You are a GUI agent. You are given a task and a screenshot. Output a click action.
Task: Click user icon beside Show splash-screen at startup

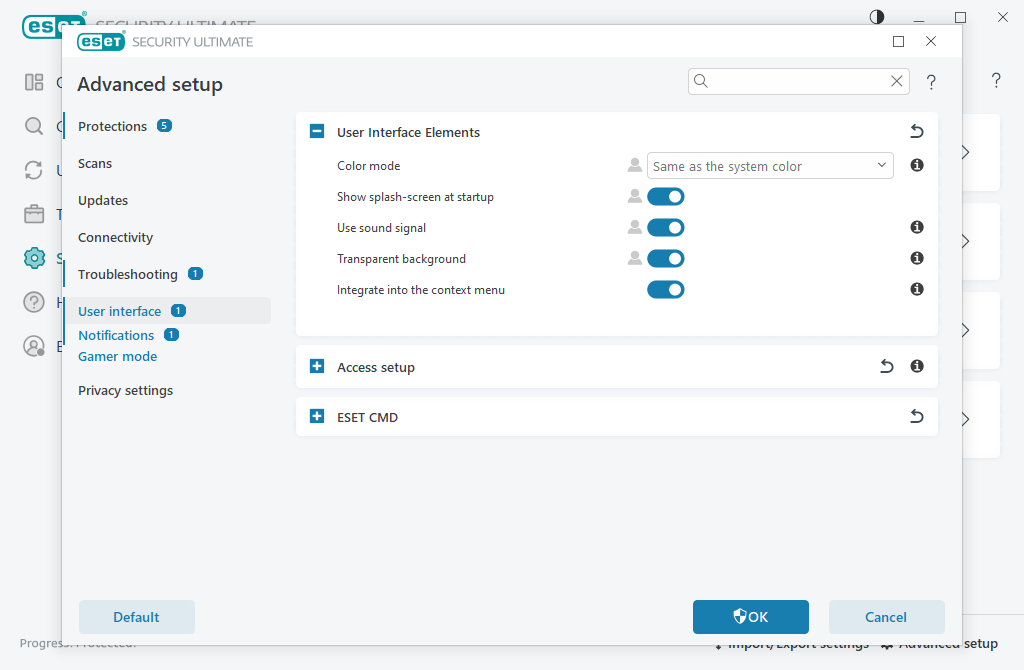(x=634, y=196)
